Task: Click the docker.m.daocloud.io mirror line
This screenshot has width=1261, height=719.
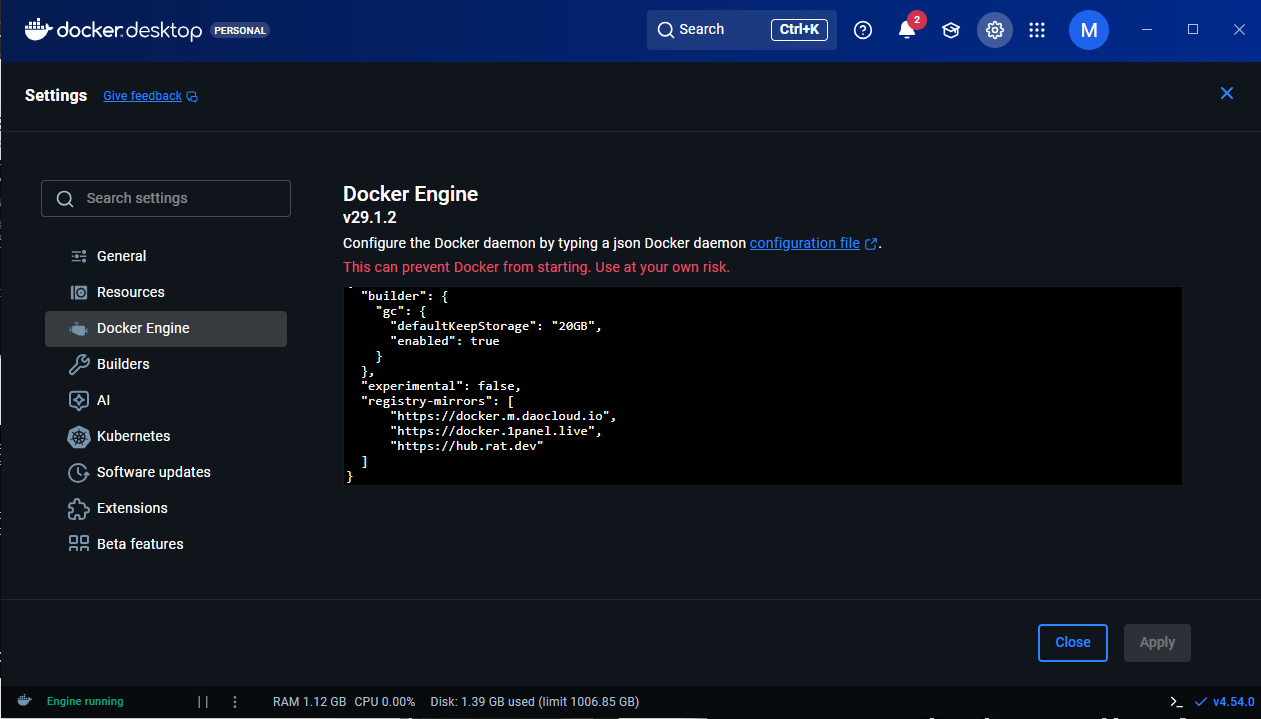Action: point(504,416)
